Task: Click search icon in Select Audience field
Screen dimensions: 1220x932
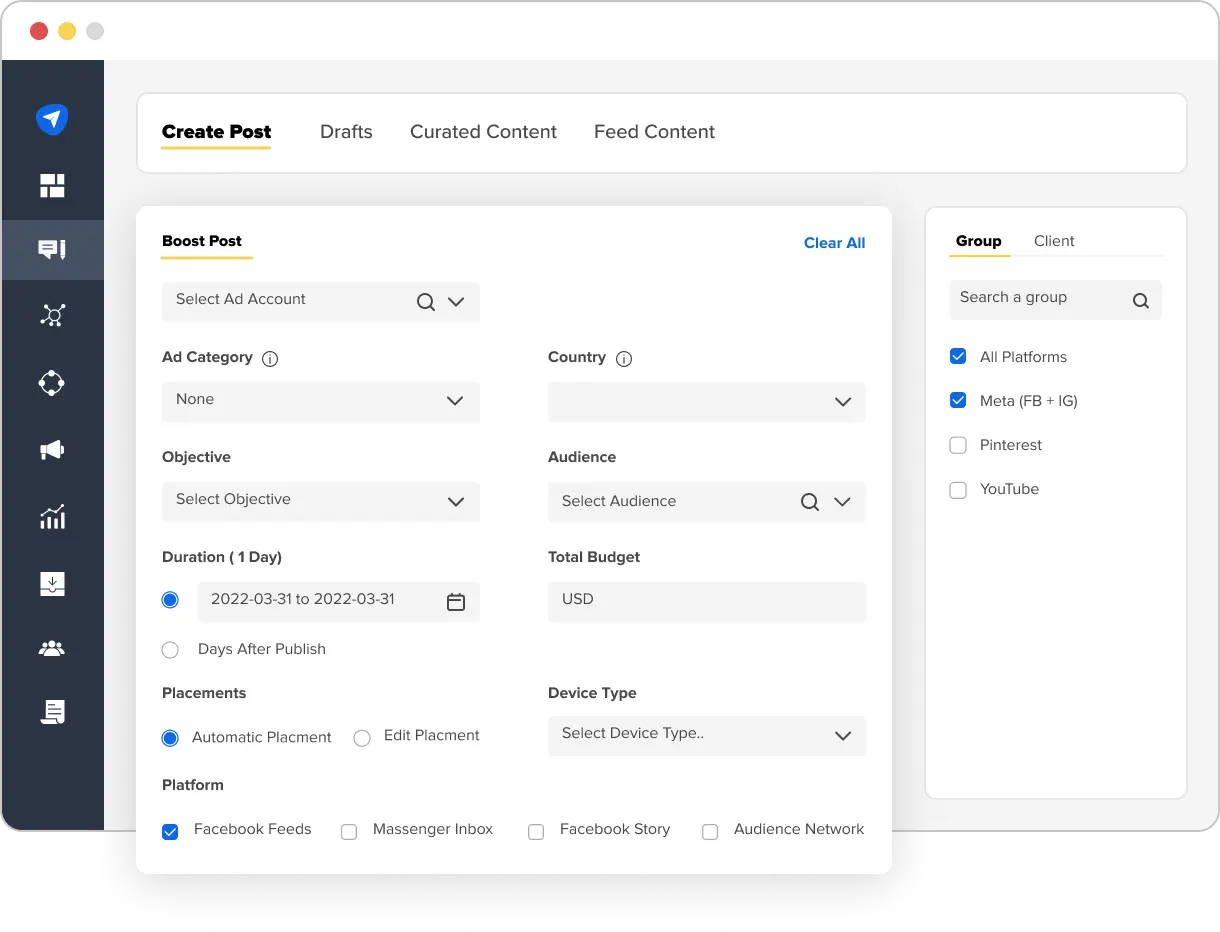Action: click(x=810, y=502)
